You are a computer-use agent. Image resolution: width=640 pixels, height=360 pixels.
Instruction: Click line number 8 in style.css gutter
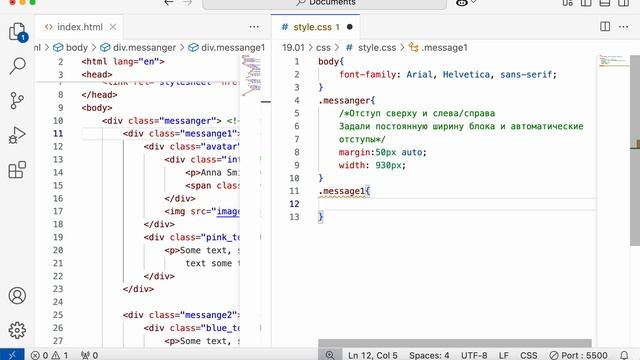(x=297, y=152)
